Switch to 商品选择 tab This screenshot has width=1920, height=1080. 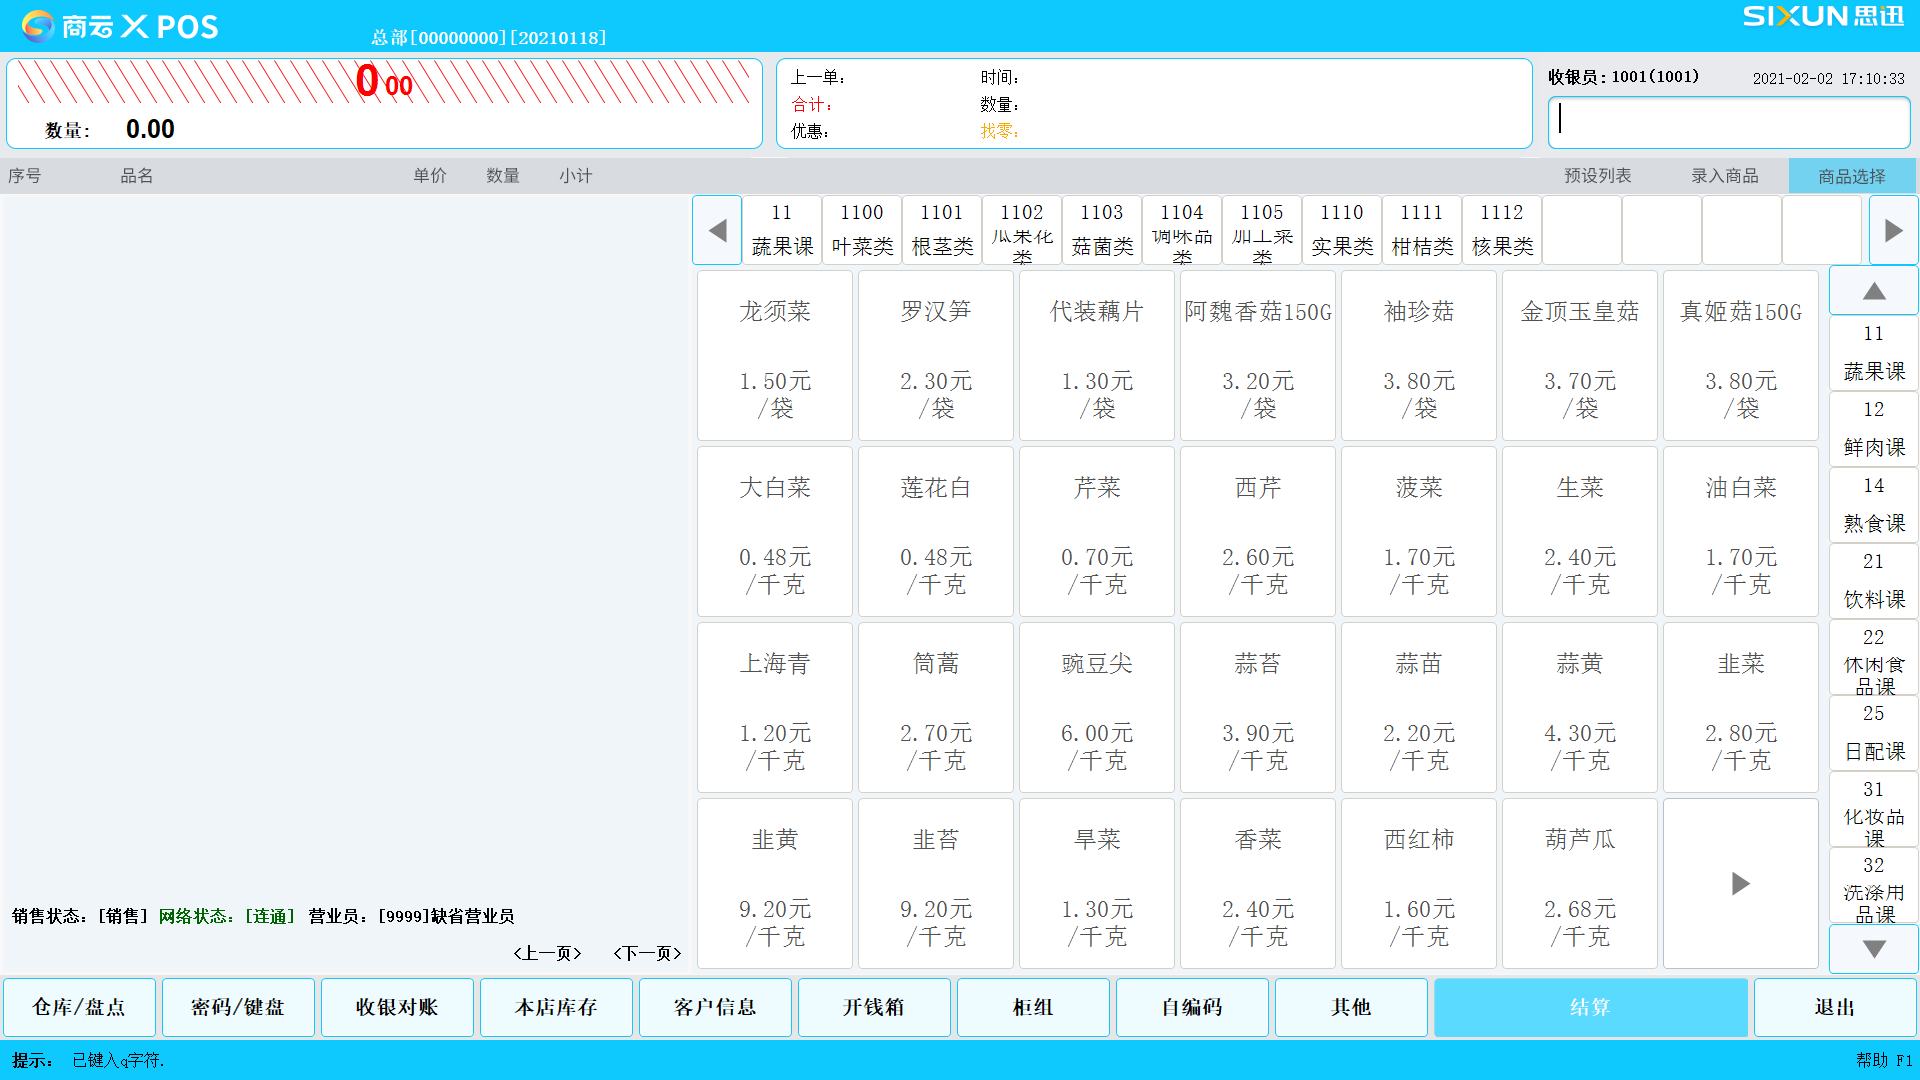coord(1852,176)
